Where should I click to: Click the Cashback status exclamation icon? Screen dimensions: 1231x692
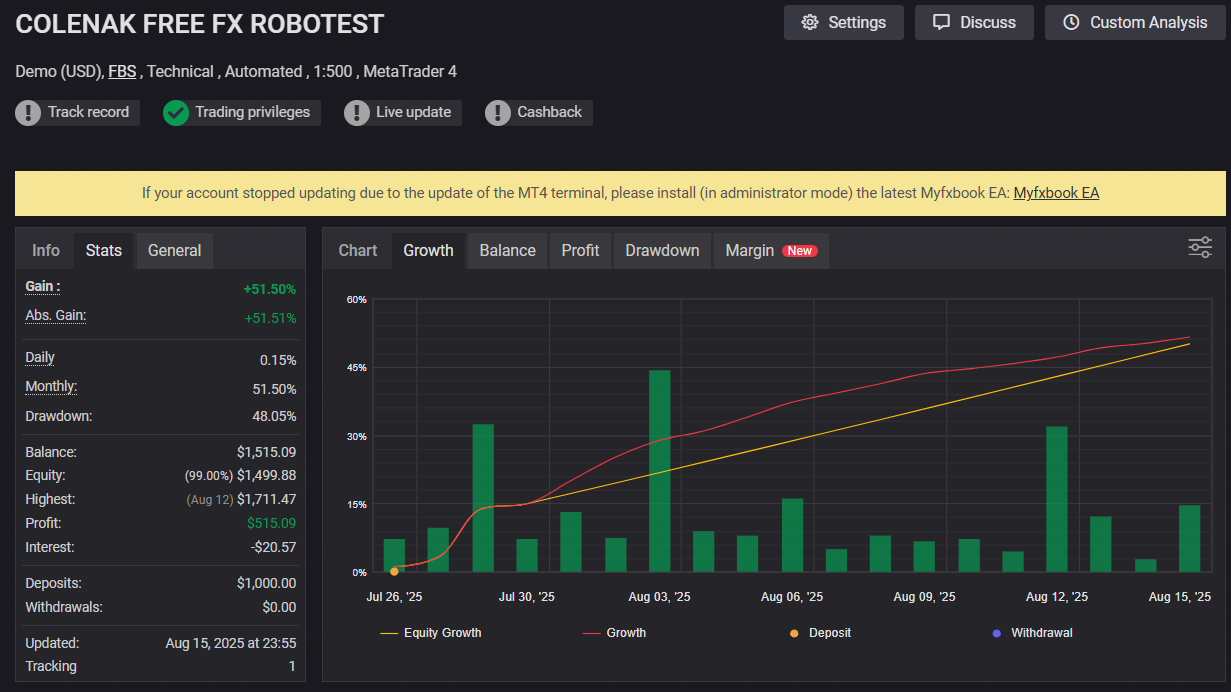tap(498, 113)
